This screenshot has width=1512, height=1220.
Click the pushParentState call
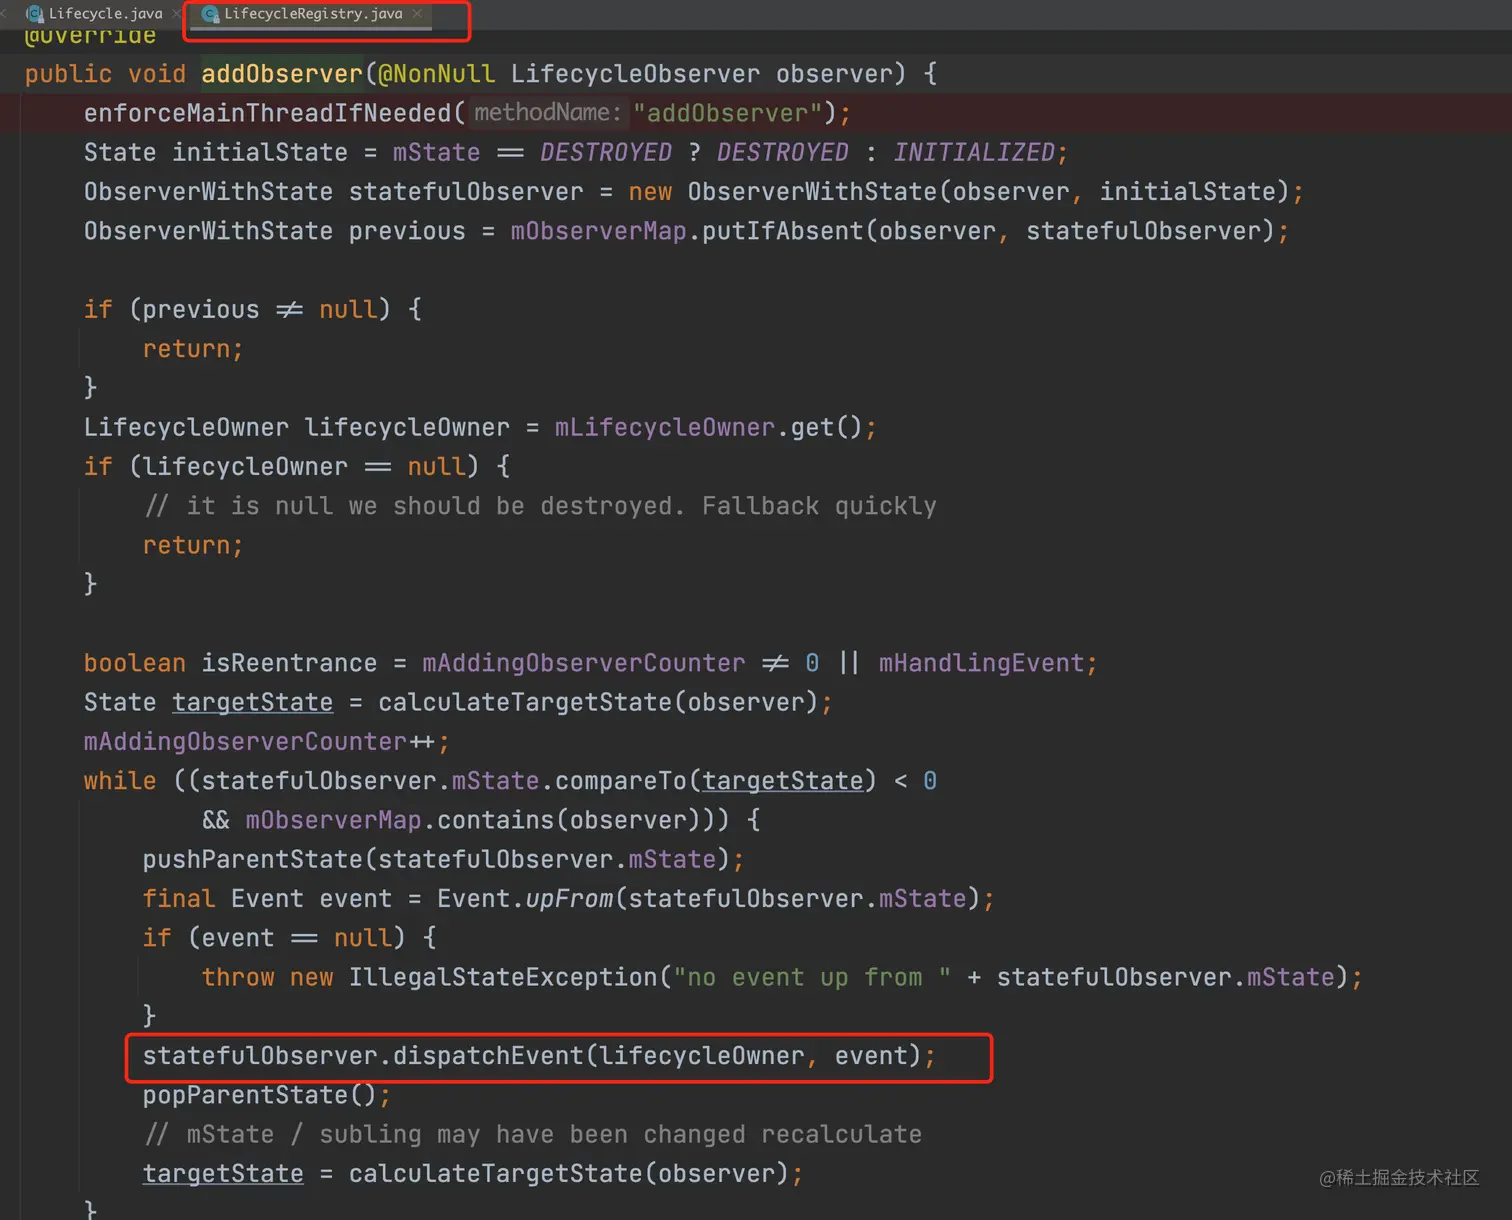pos(252,859)
